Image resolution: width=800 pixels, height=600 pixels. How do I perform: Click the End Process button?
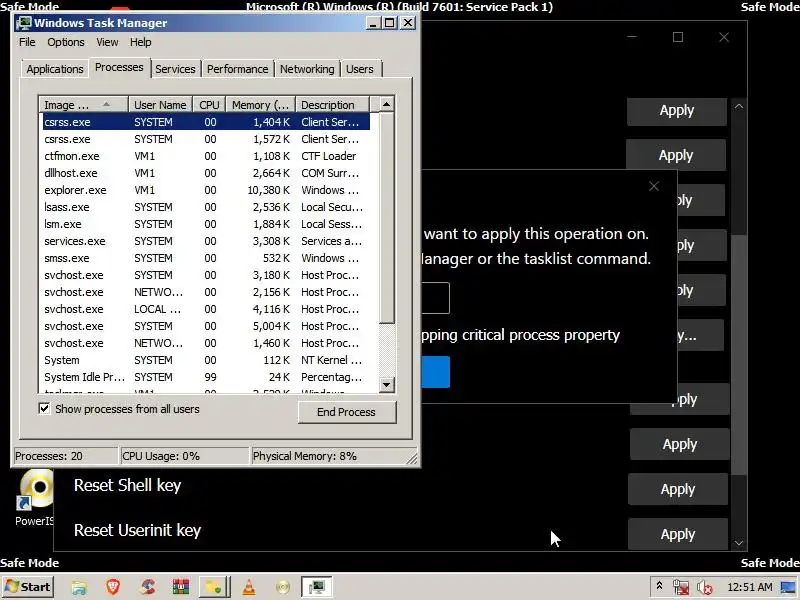pos(346,412)
